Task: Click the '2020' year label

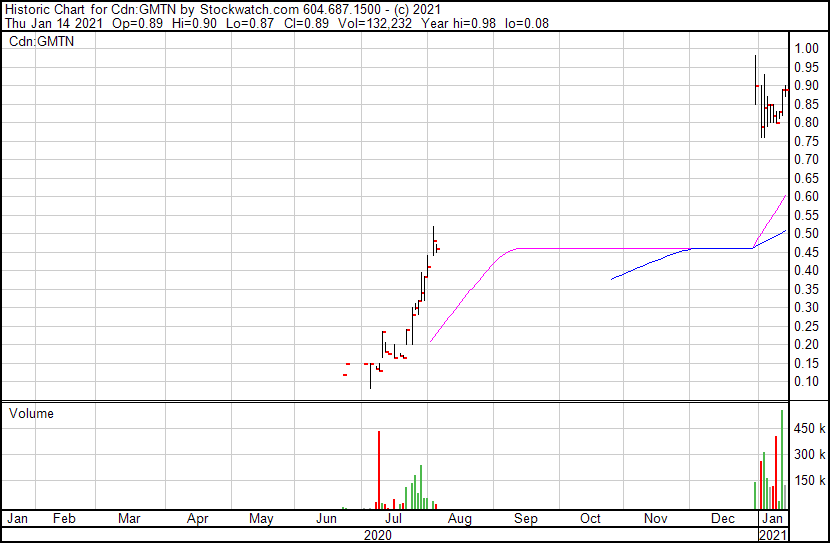Action: coord(378,535)
